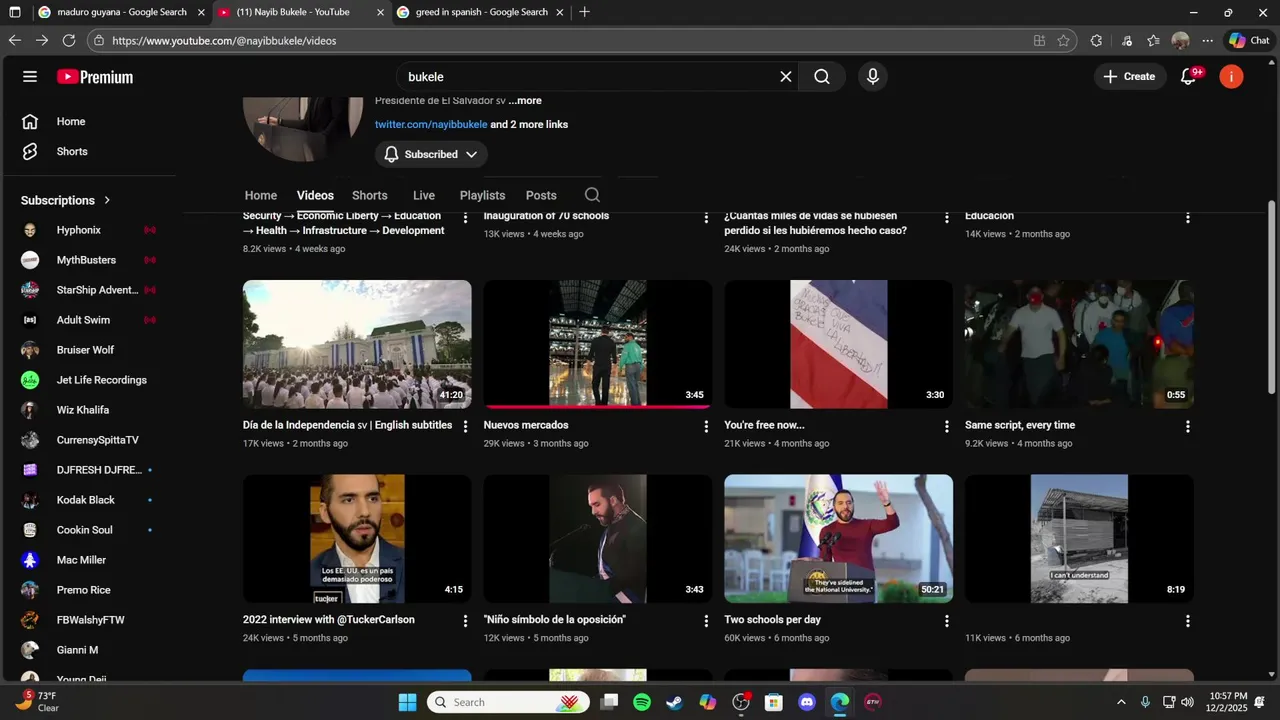
Task: Play the Día de la Independencia thumbnail
Action: [357, 344]
